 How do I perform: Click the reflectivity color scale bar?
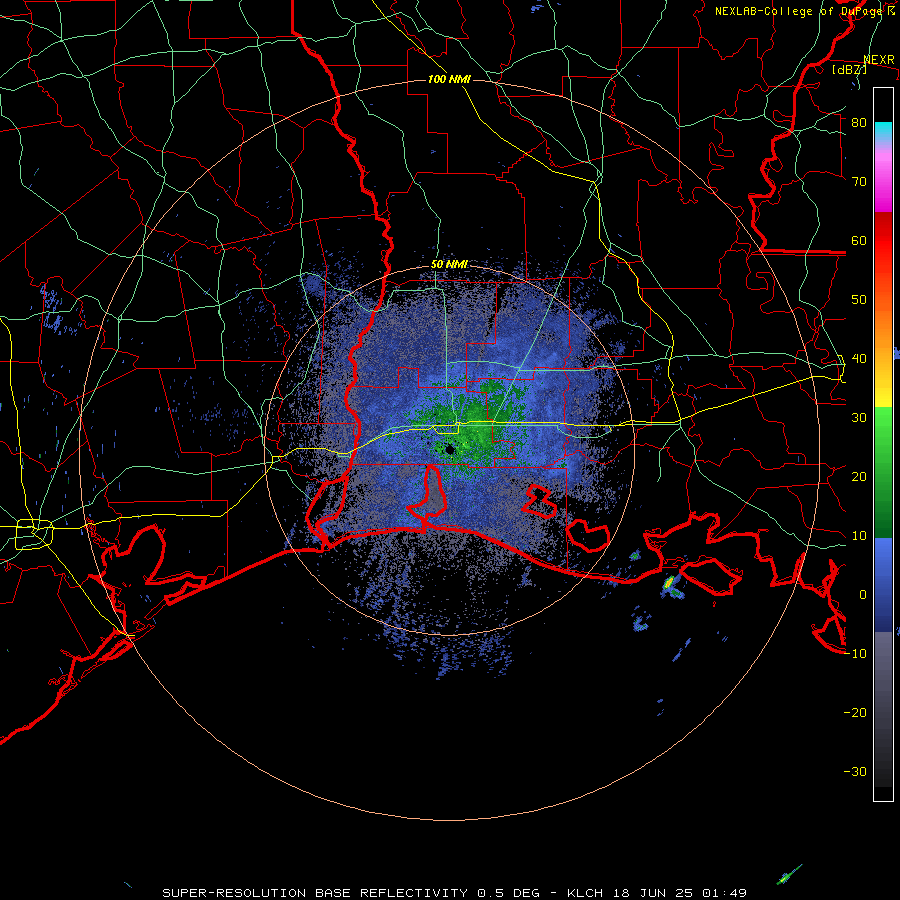[883, 444]
